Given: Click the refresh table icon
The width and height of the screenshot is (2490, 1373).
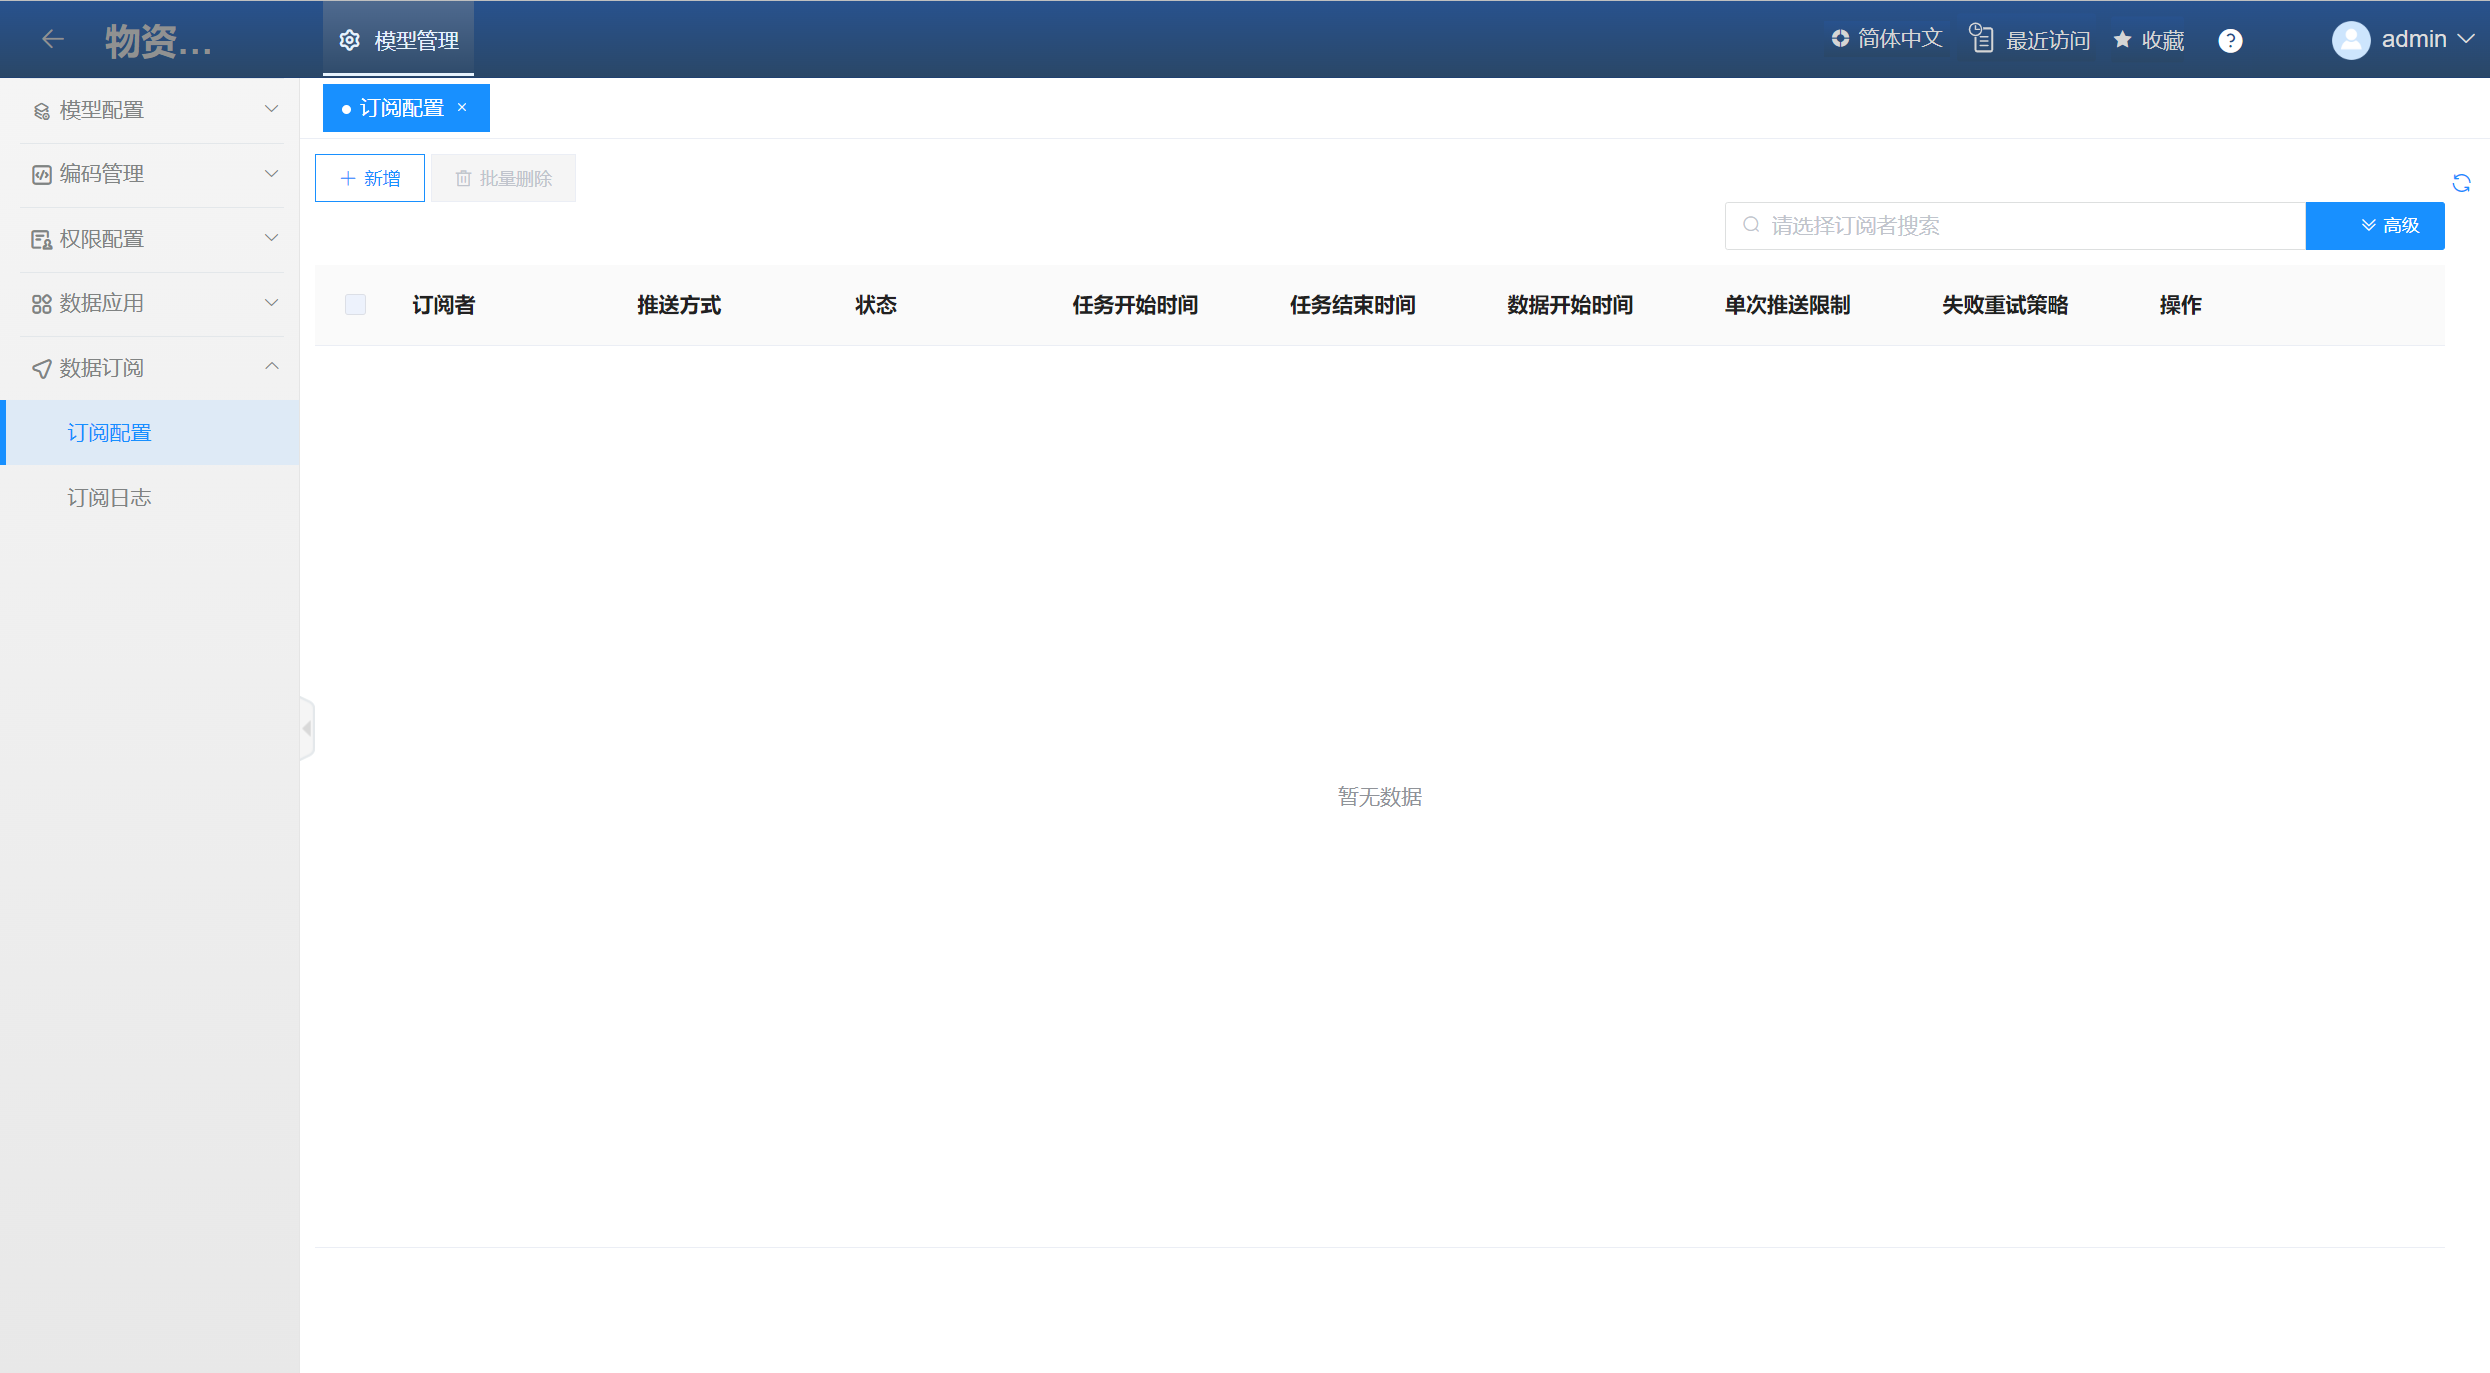Looking at the screenshot, I should (2461, 183).
